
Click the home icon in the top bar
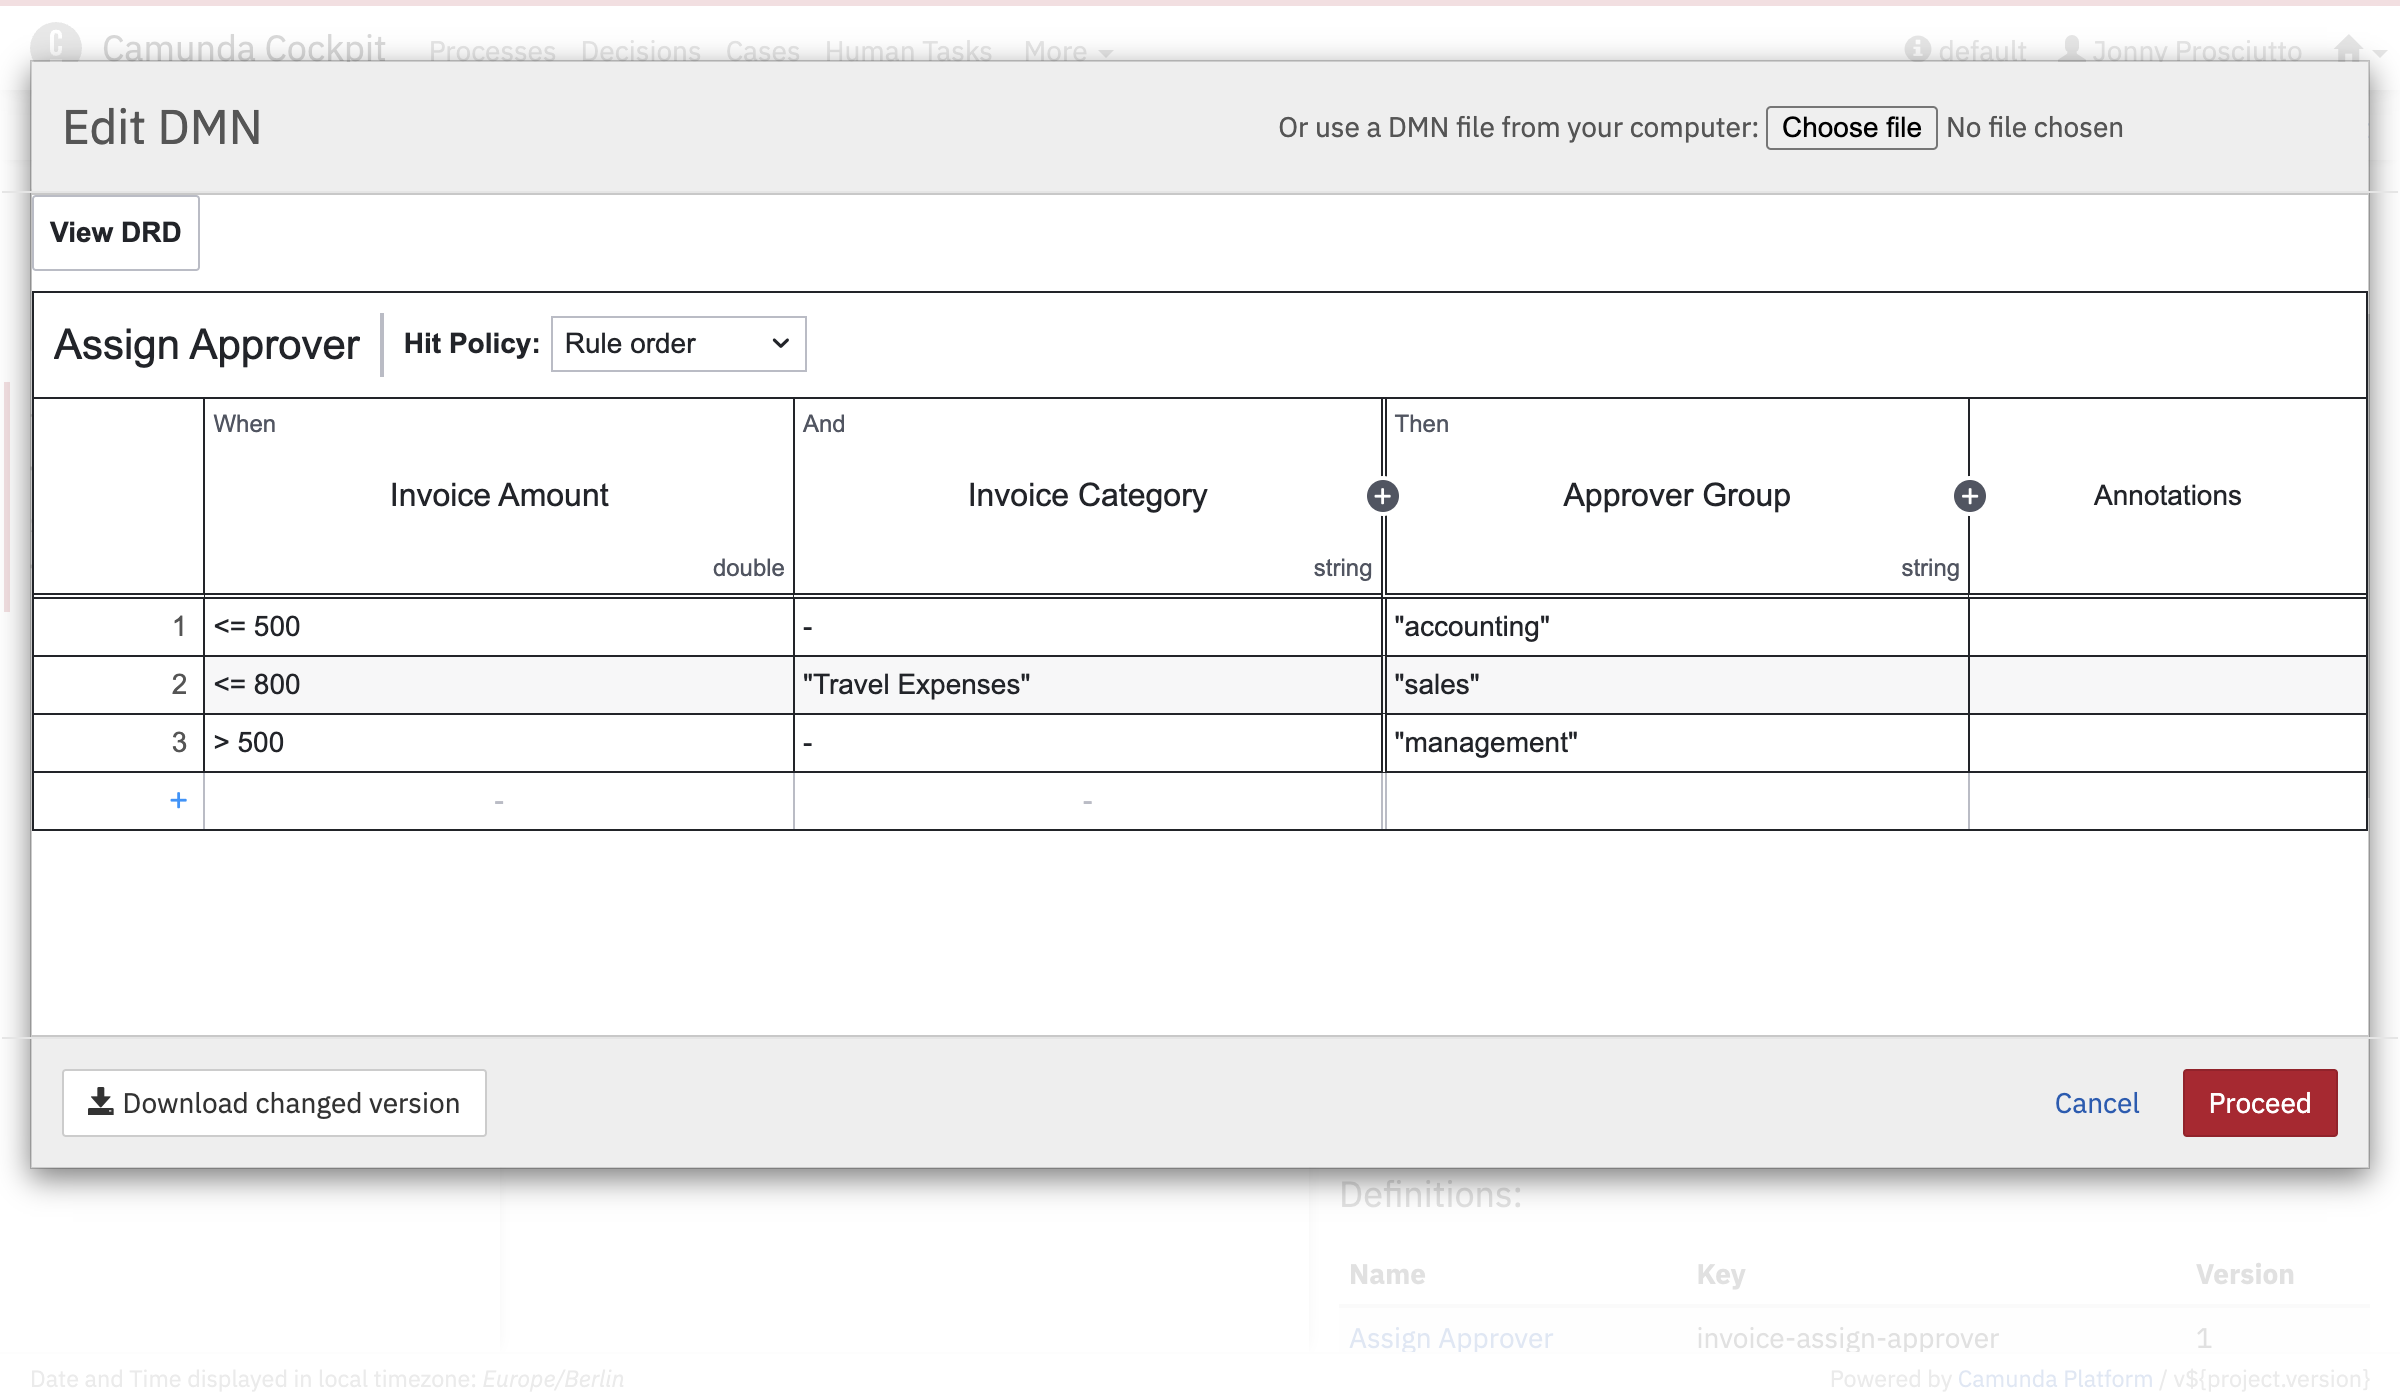tap(2347, 49)
